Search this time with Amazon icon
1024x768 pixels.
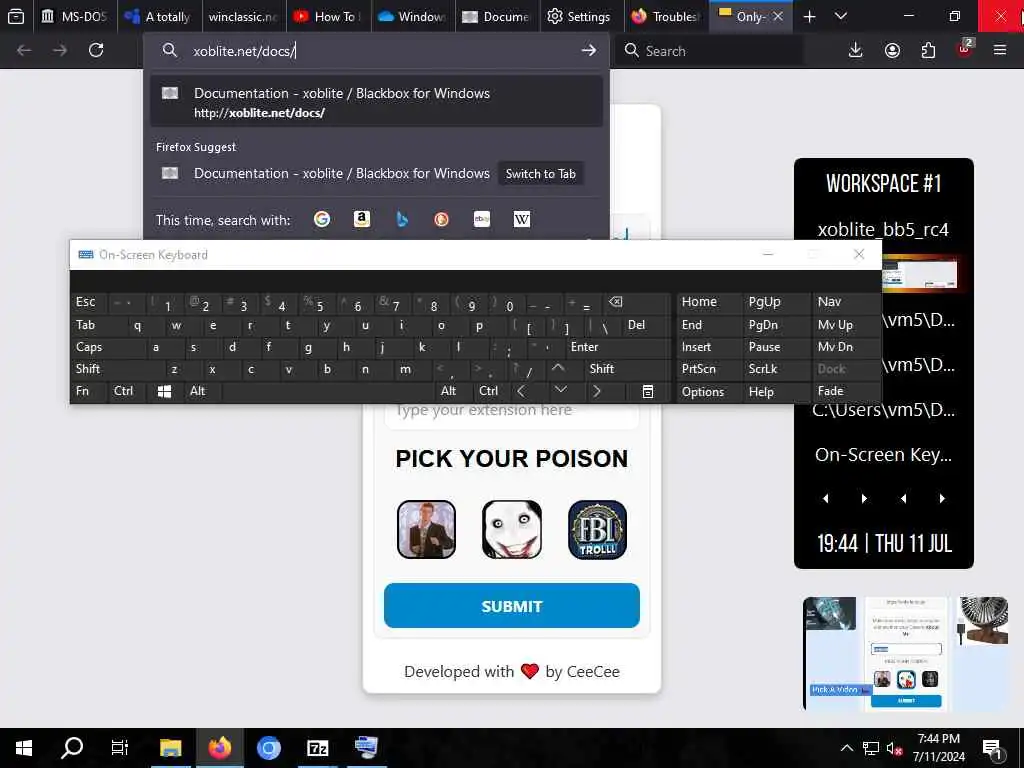(x=362, y=219)
